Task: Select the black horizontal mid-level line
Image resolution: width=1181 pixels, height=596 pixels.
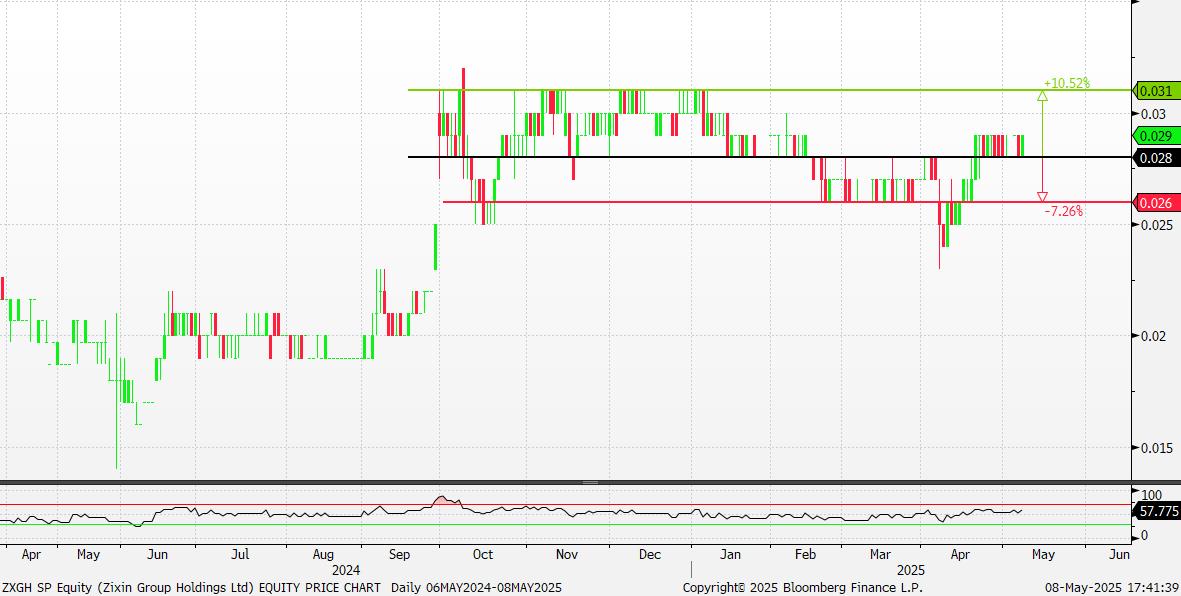Action: pyautogui.click(x=770, y=157)
